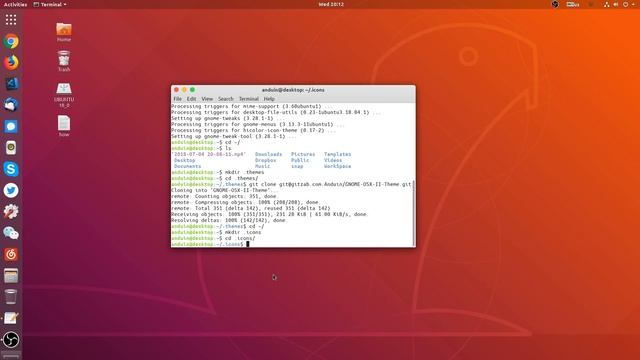Click Activities in the top bar
This screenshot has height=360, width=640.
coord(15,4)
